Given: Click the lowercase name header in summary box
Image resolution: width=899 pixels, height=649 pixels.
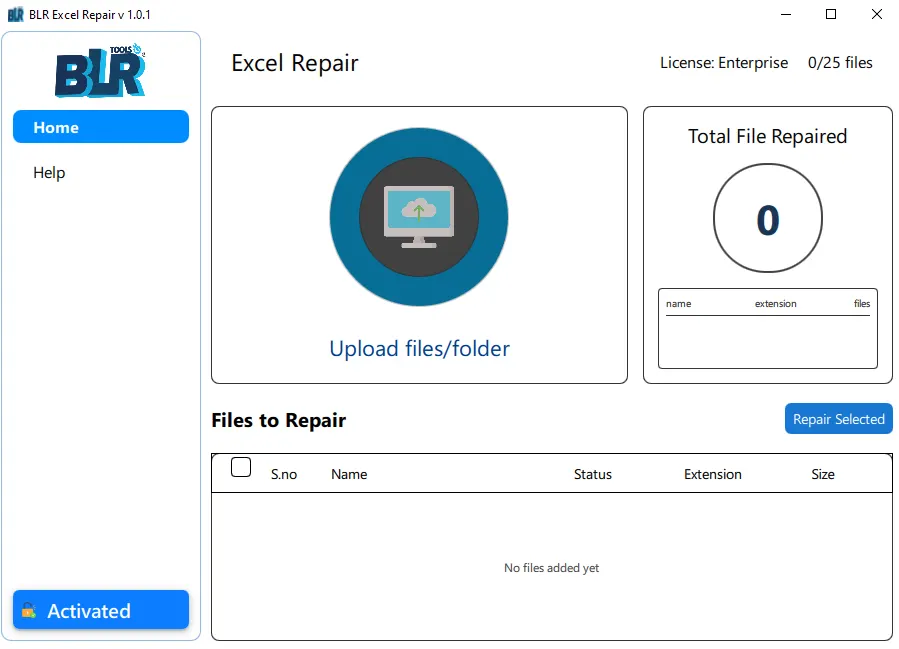Looking at the screenshot, I should pos(678,304).
